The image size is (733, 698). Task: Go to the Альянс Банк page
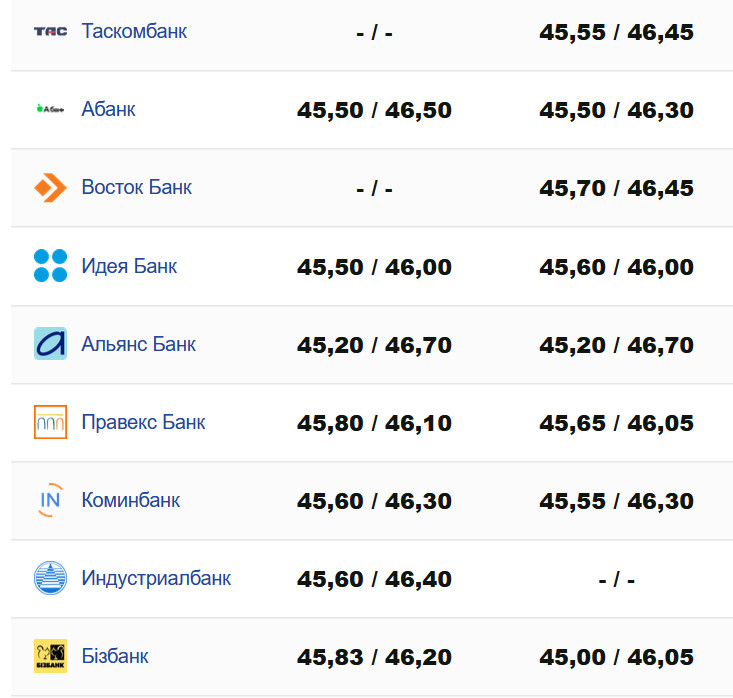(138, 344)
